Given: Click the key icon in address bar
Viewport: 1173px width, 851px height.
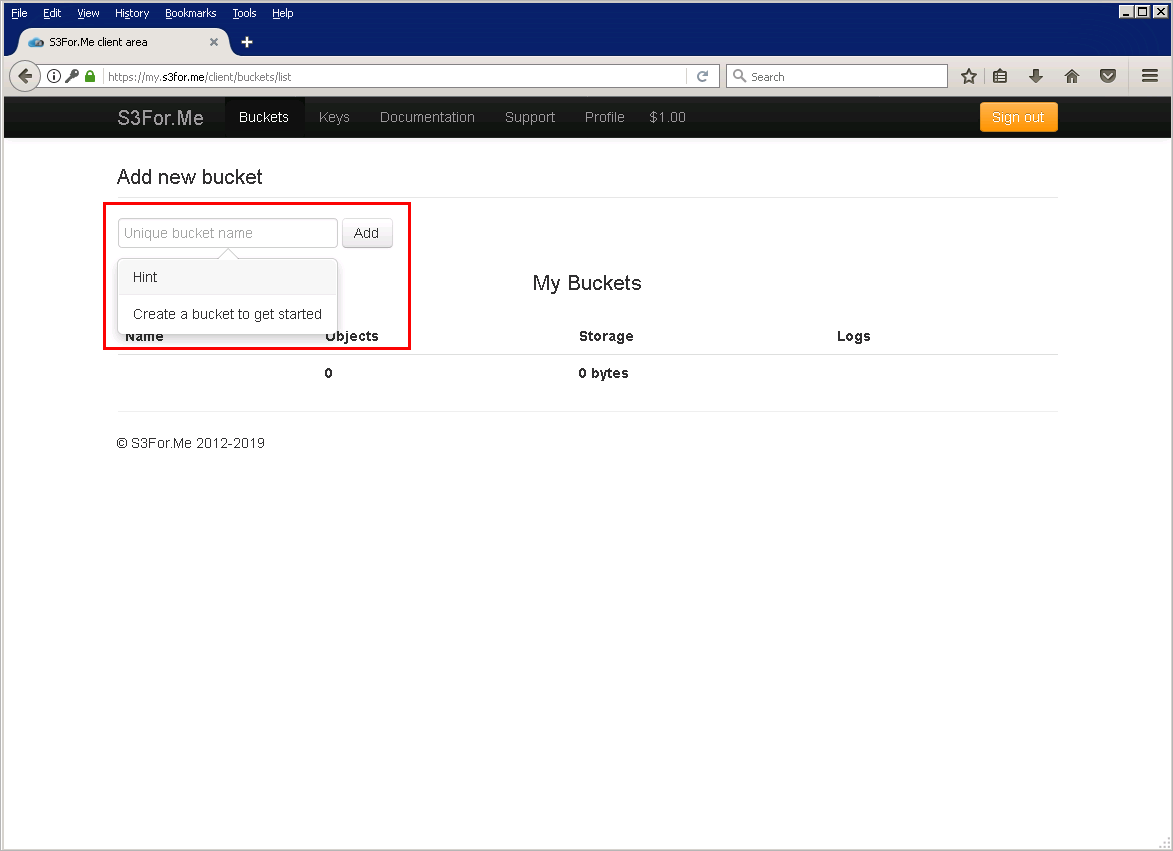Looking at the screenshot, I should point(72,76).
